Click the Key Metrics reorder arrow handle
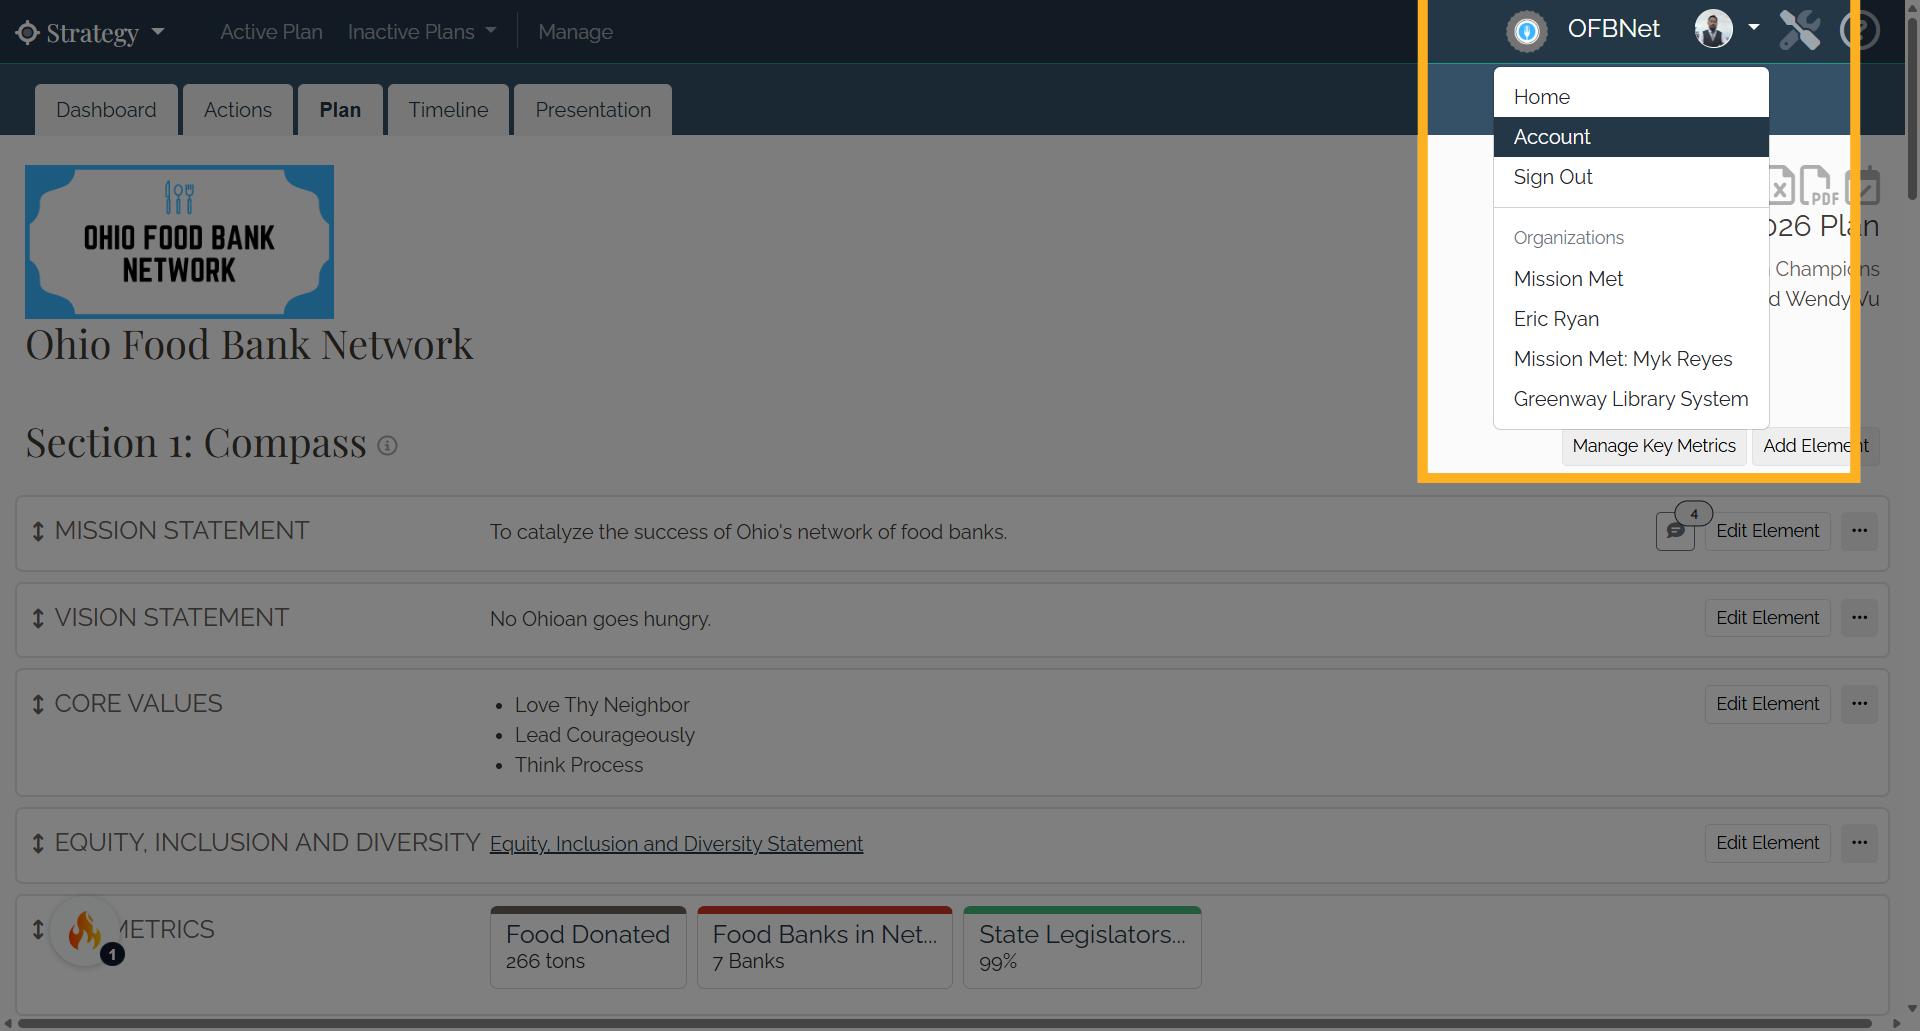This screenshot has height=1031, width=1920. 38,930
